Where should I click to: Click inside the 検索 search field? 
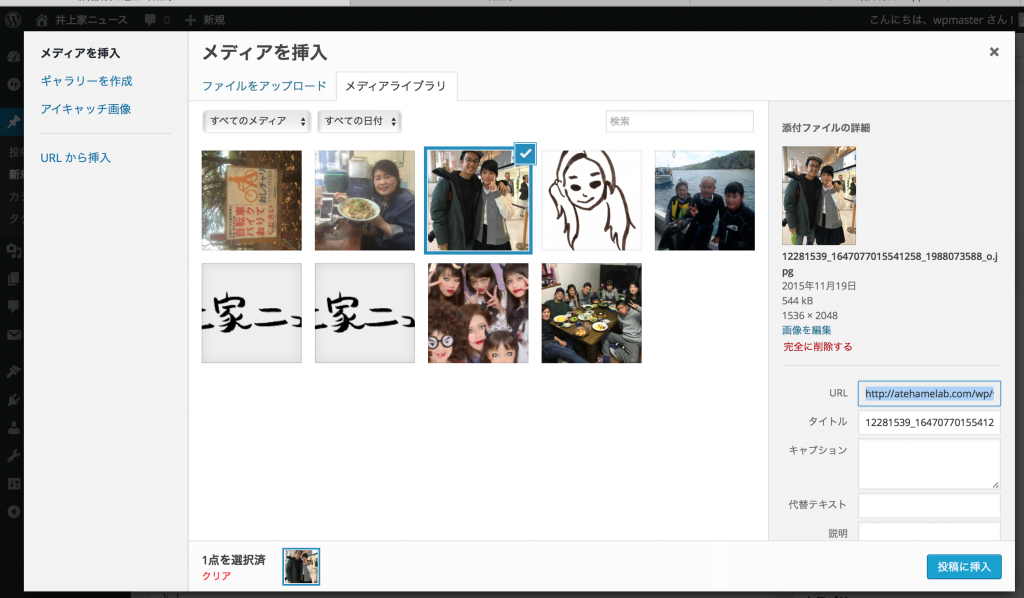coord(679,120)
